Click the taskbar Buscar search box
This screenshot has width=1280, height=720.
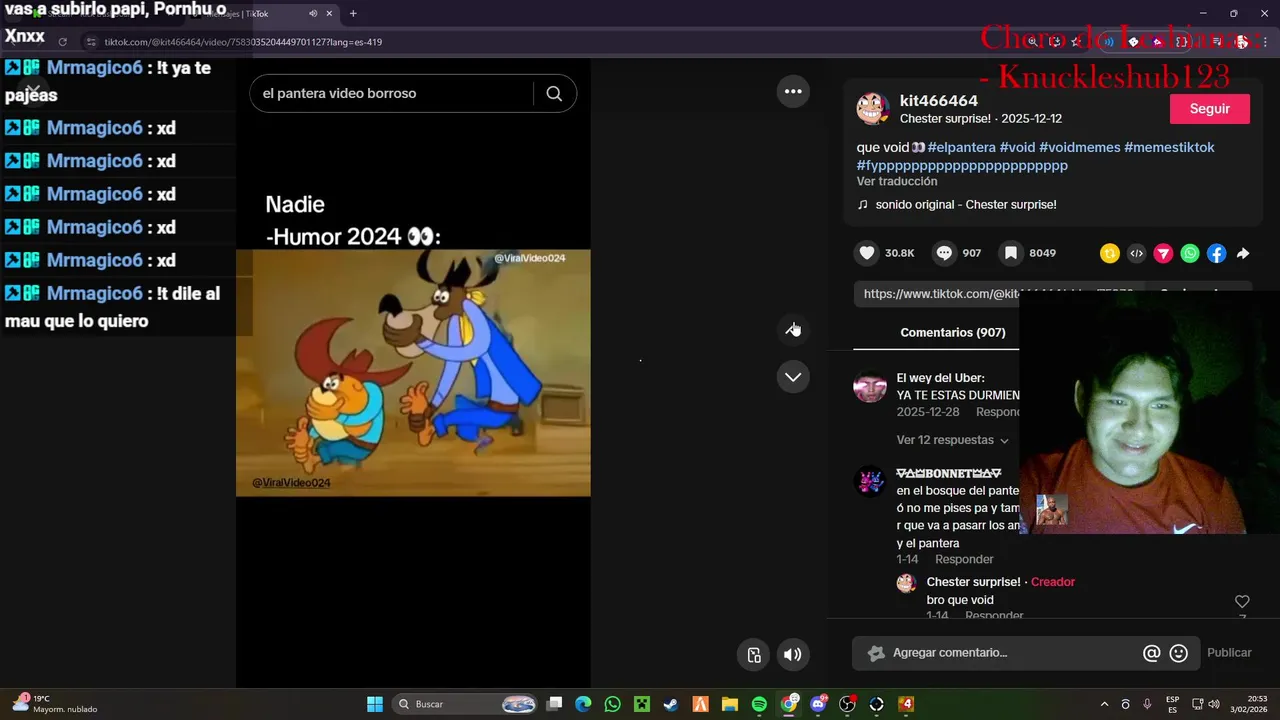465,704
